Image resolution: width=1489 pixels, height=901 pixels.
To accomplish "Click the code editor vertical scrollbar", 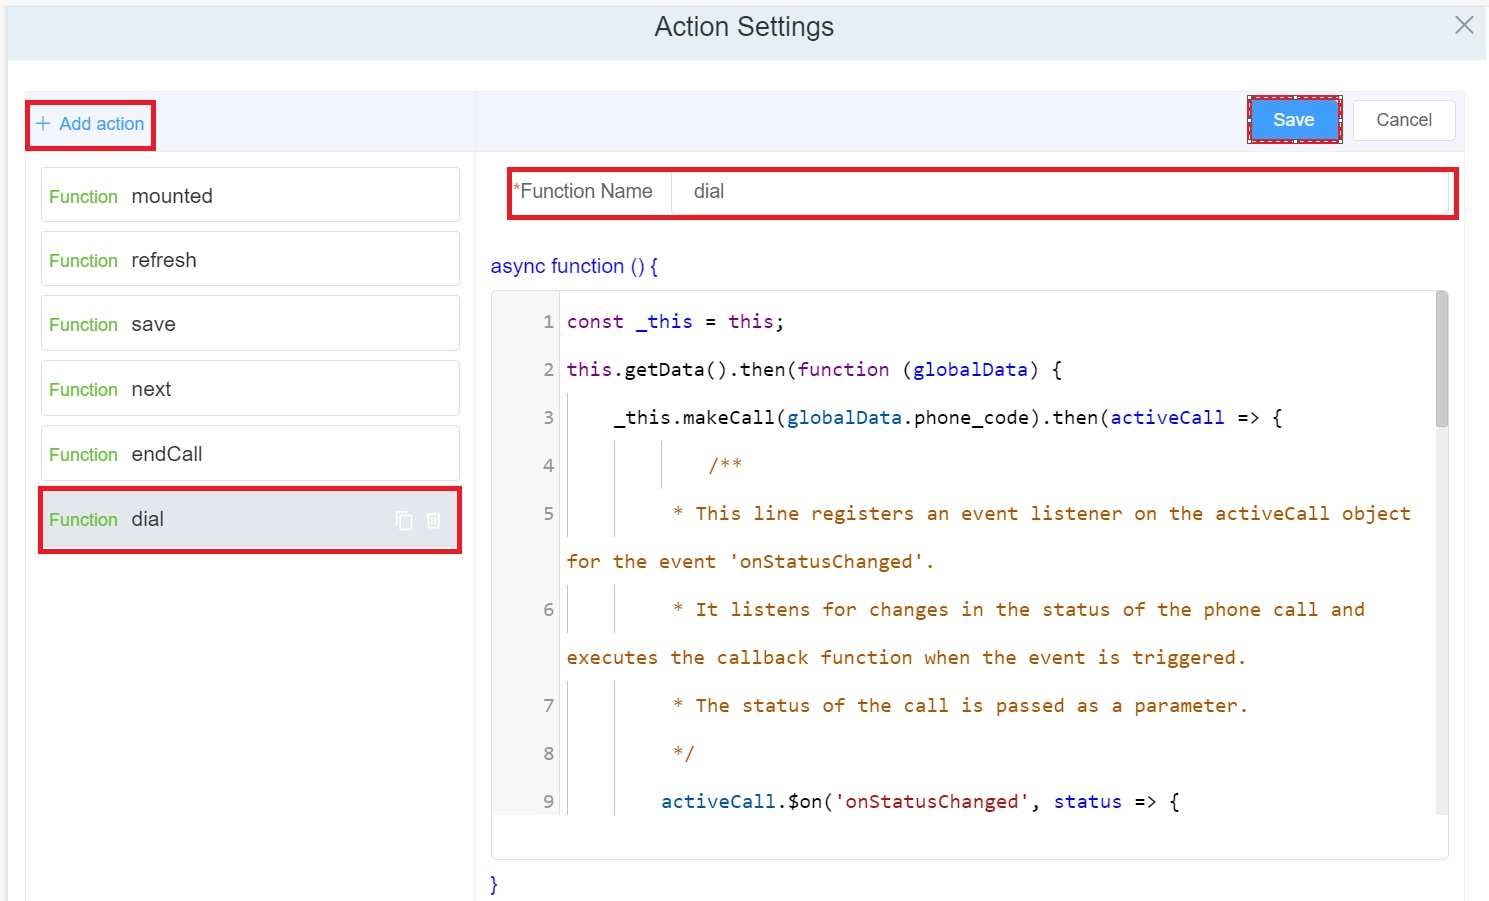I will tap(1441, 360).
